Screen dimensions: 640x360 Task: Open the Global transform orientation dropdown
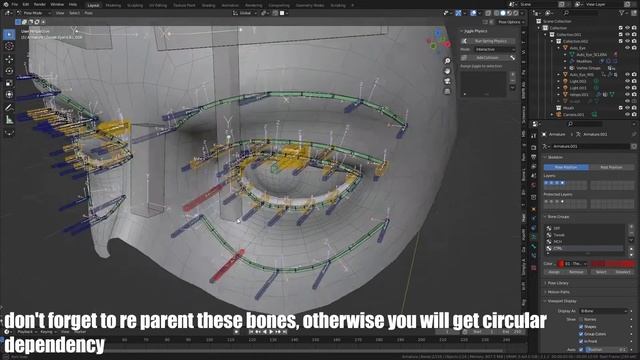click(x=245, y=13)
